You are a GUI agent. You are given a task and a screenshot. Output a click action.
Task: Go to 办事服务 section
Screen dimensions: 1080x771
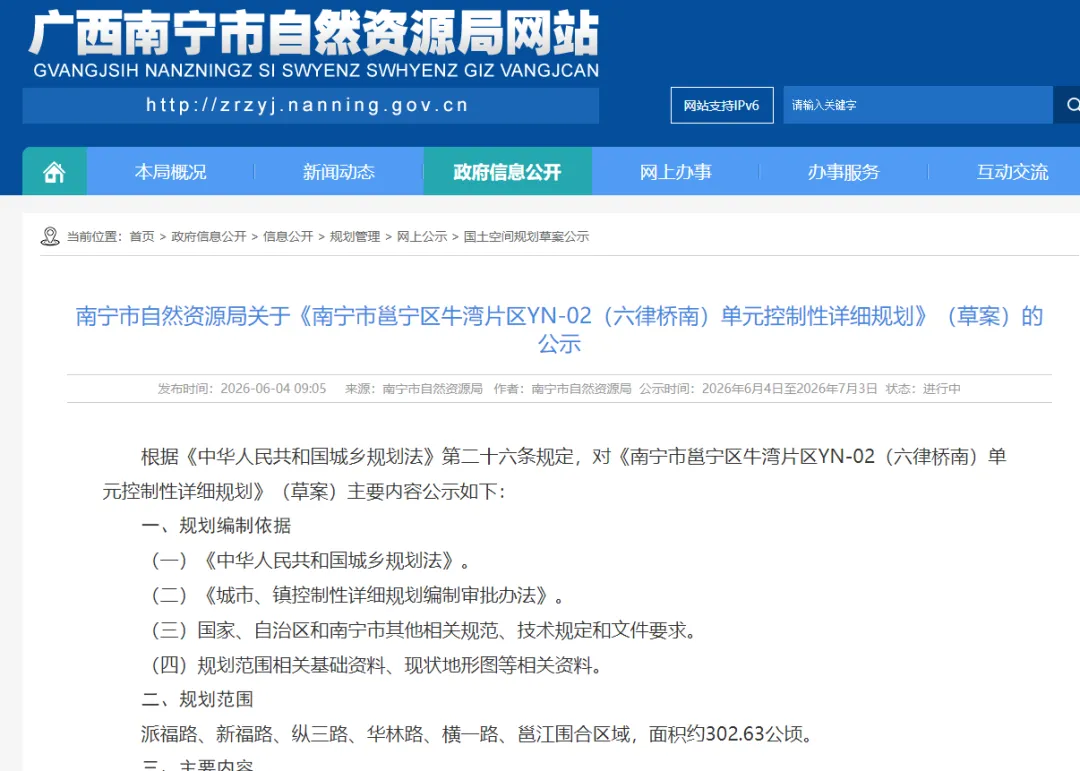coord(844,172)
